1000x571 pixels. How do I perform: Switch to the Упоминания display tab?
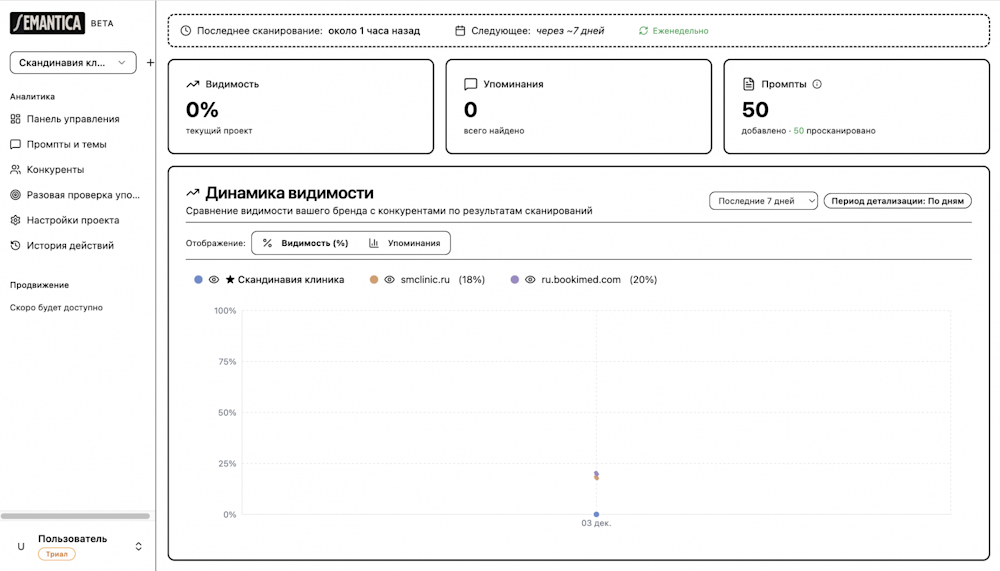coord(404,243)
